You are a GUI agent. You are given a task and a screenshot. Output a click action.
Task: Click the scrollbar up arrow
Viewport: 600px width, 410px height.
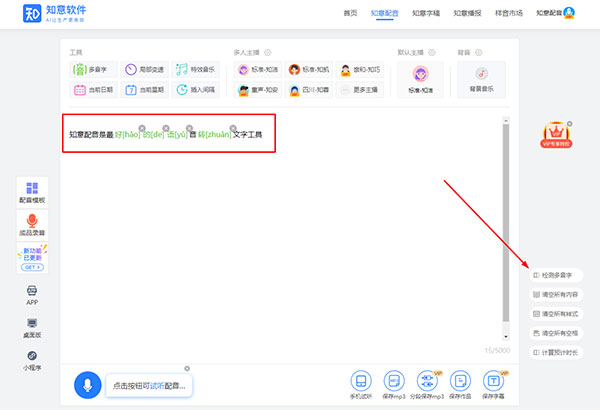(x=506, y=120)
